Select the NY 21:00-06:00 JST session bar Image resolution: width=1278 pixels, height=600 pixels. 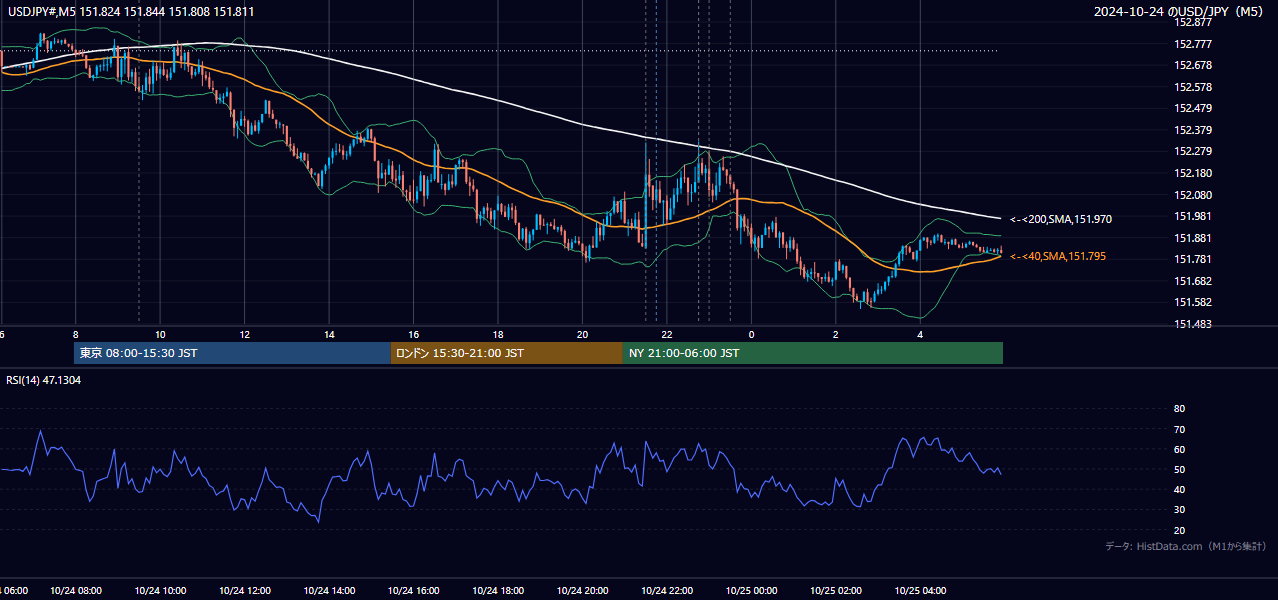813,353
